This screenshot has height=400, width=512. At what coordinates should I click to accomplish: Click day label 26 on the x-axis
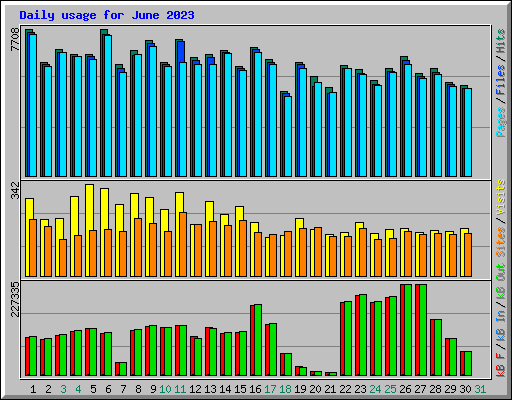pos(405,389)
